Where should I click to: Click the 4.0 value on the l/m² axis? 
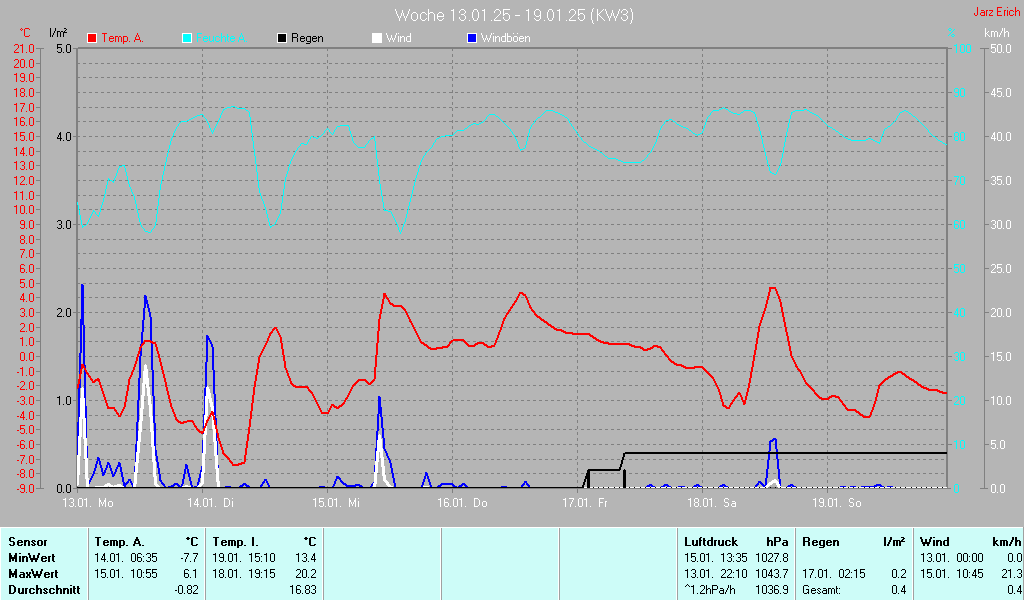click(x=63, y=137)
